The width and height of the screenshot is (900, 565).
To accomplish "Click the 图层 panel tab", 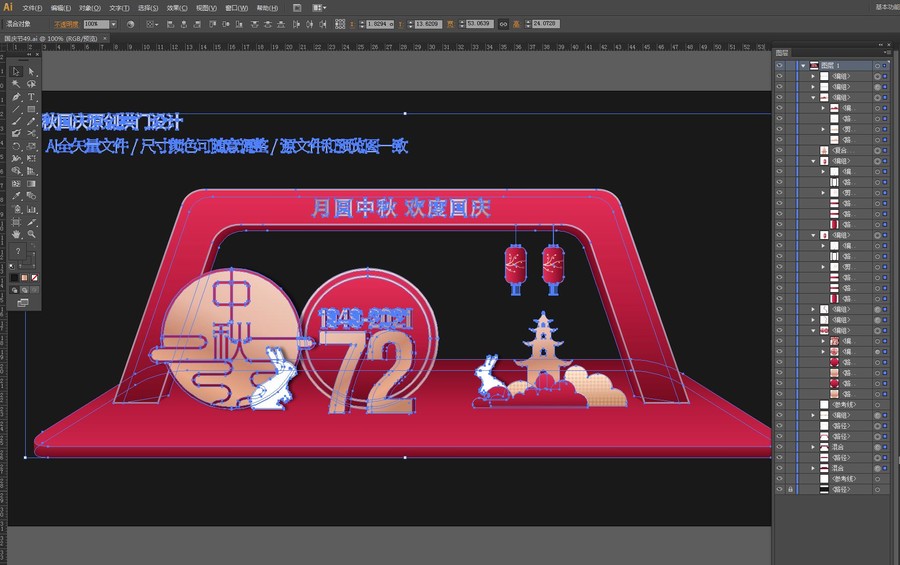I will click(x=782, y=53).
